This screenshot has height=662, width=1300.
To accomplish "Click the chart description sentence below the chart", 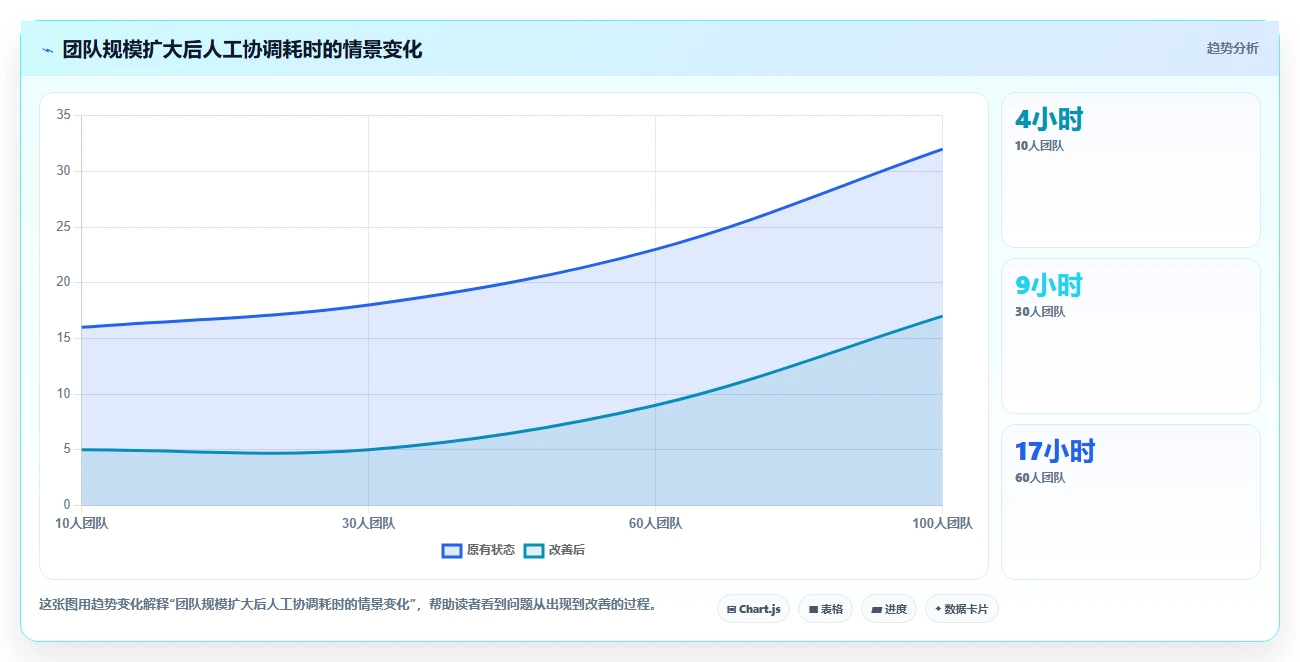I will [x=347, y=605].
